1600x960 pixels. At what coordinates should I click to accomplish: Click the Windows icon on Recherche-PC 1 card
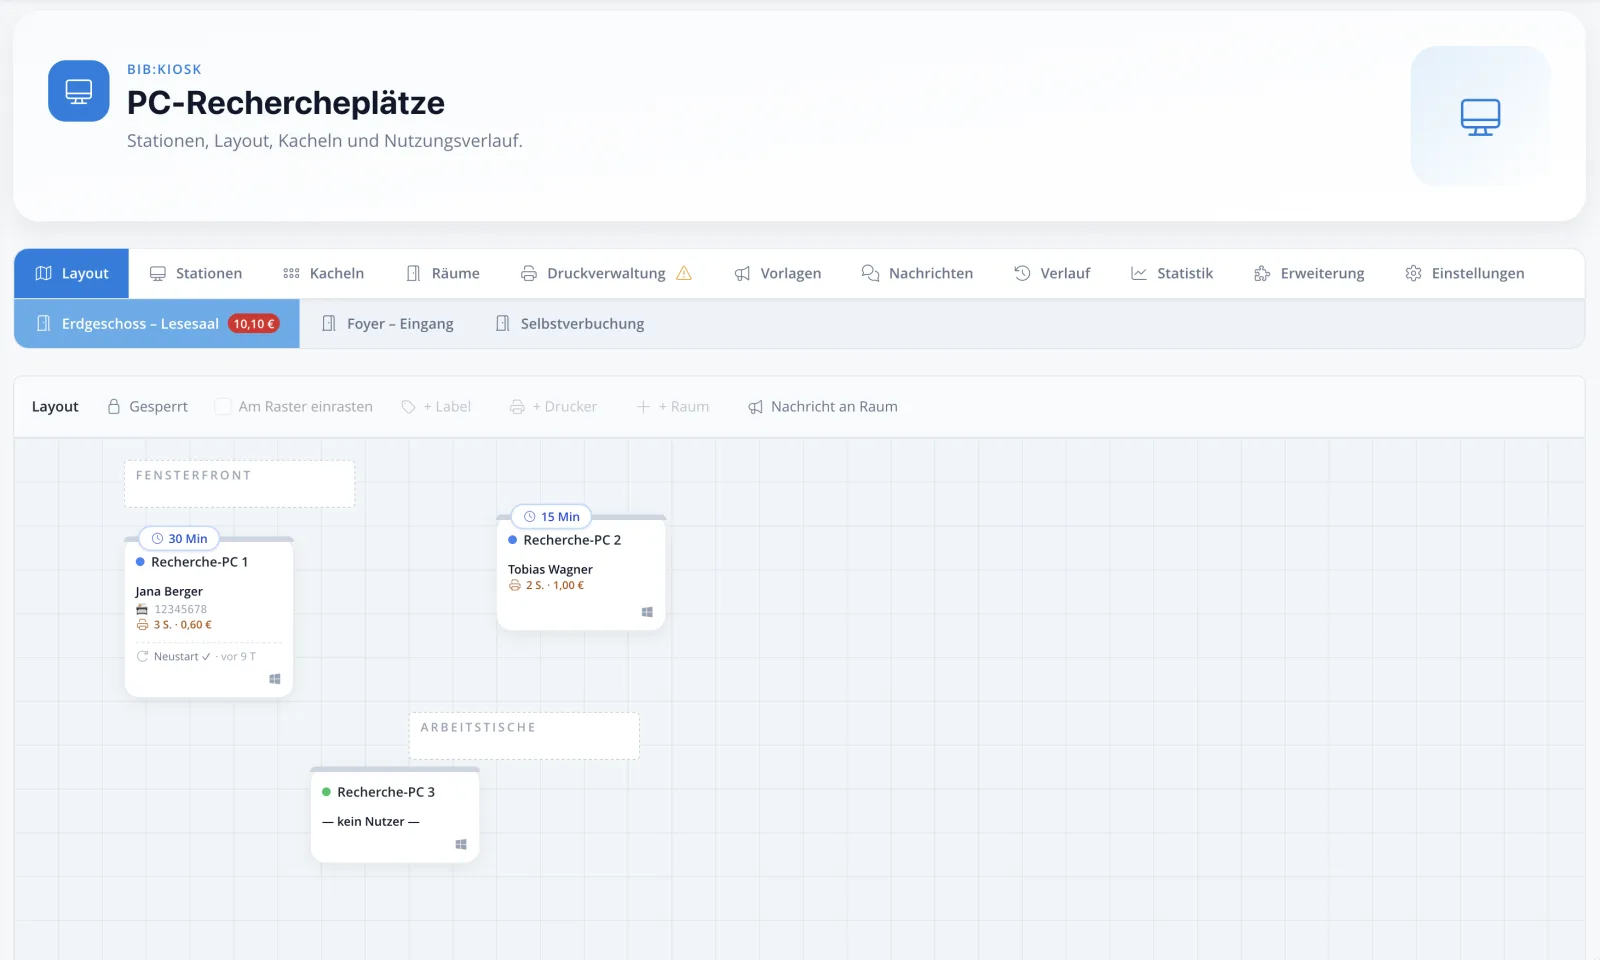coord(275,679)
